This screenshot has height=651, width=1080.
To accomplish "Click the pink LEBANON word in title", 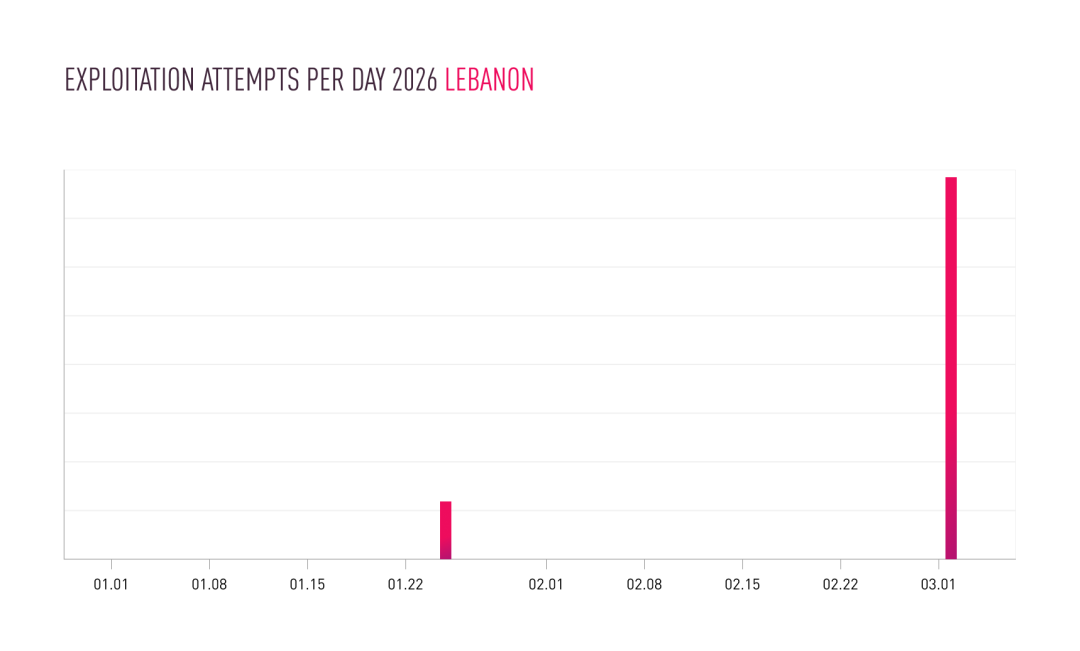I will 489,81.
